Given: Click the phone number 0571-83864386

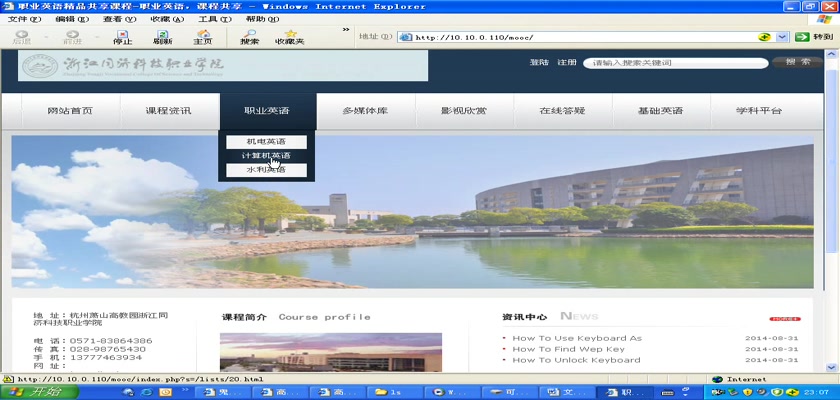Looking at the screenshot, I should [111, 341].
